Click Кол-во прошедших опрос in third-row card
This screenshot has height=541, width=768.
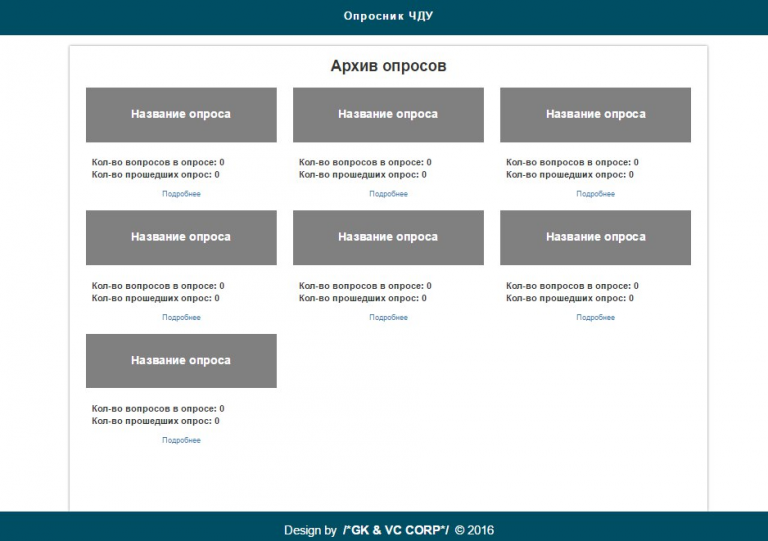coord(156,421)
